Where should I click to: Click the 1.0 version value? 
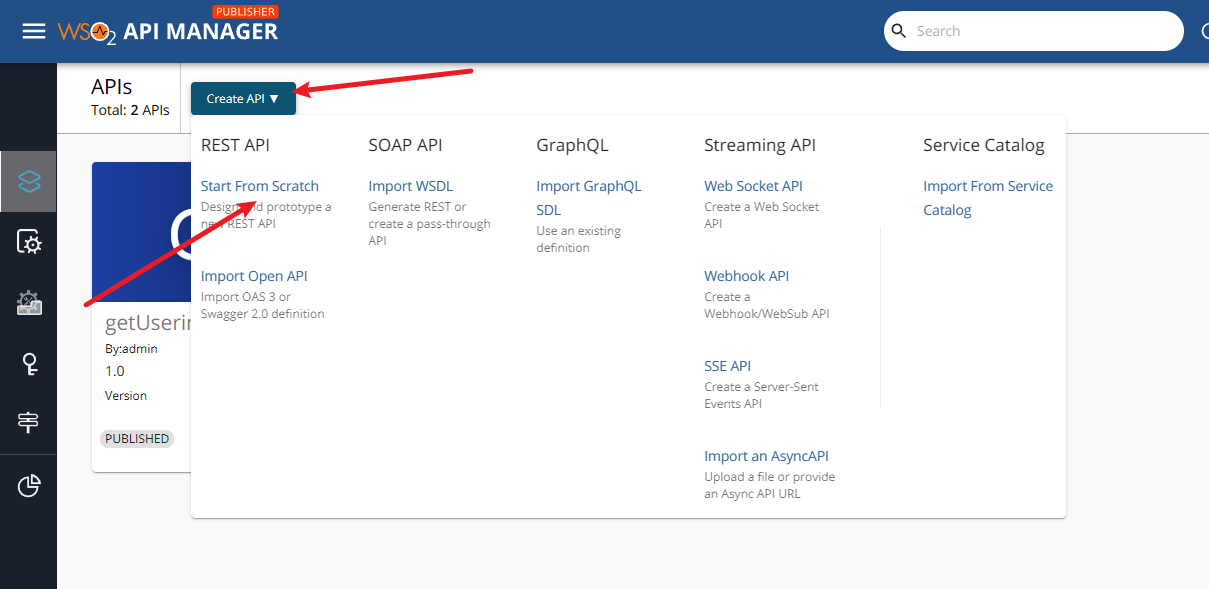pyautogui.click(x=115, y=371)
